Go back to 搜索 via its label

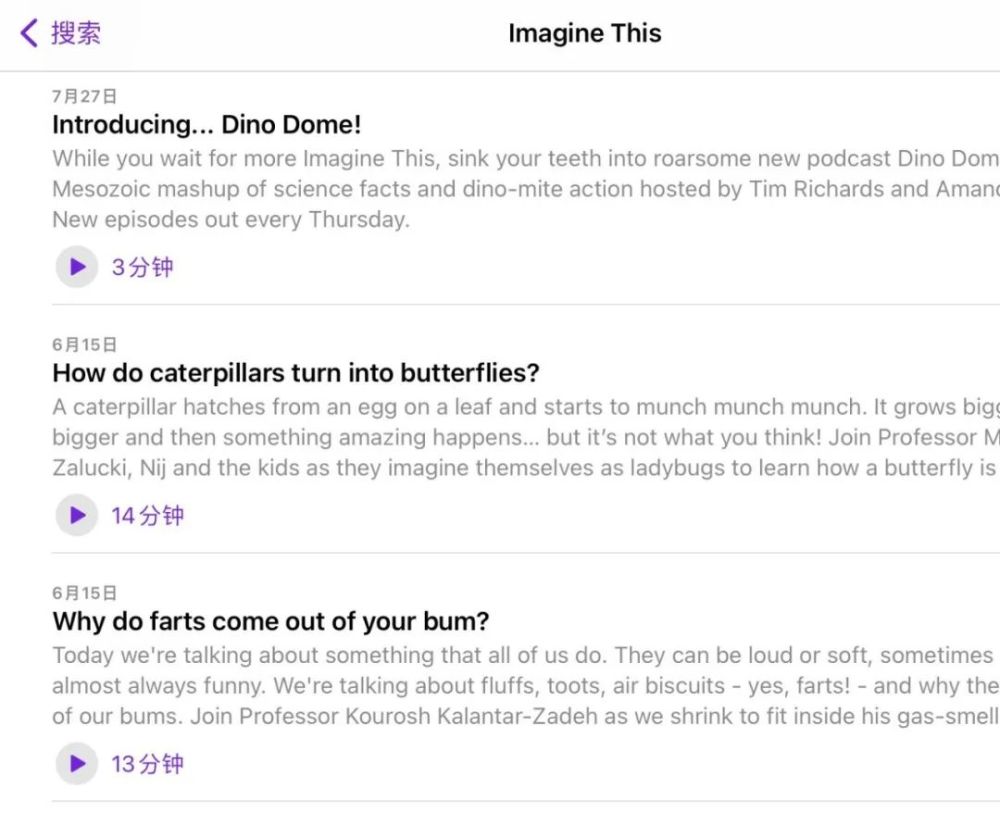pos(76,33)
